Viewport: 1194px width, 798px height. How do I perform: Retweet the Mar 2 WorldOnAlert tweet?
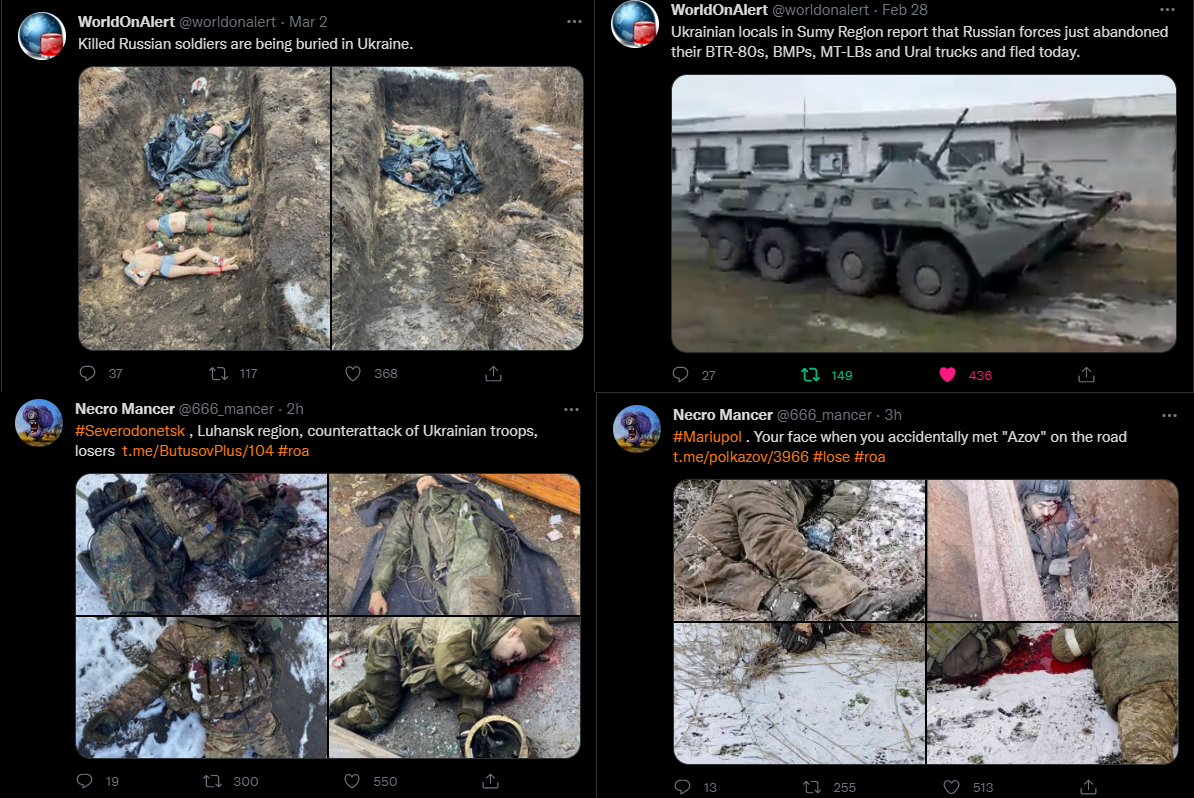click(219, 373)
